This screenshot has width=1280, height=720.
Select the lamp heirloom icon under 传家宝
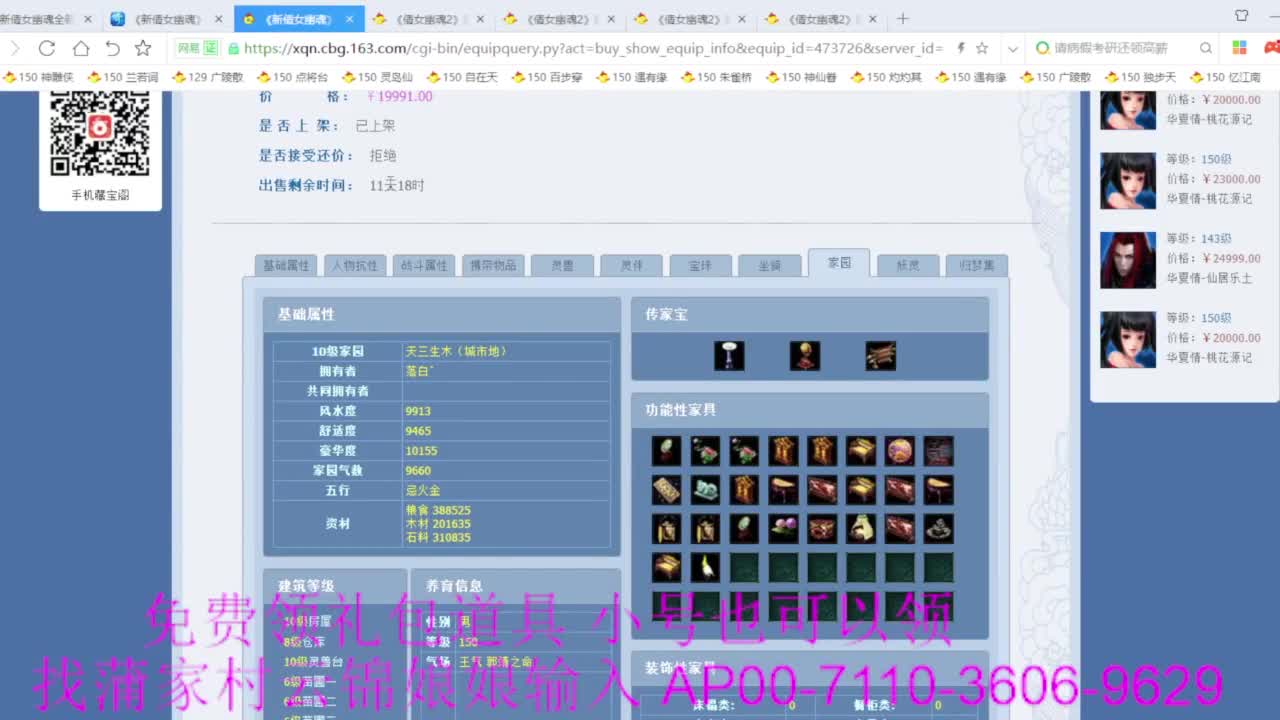pos(729,355)
